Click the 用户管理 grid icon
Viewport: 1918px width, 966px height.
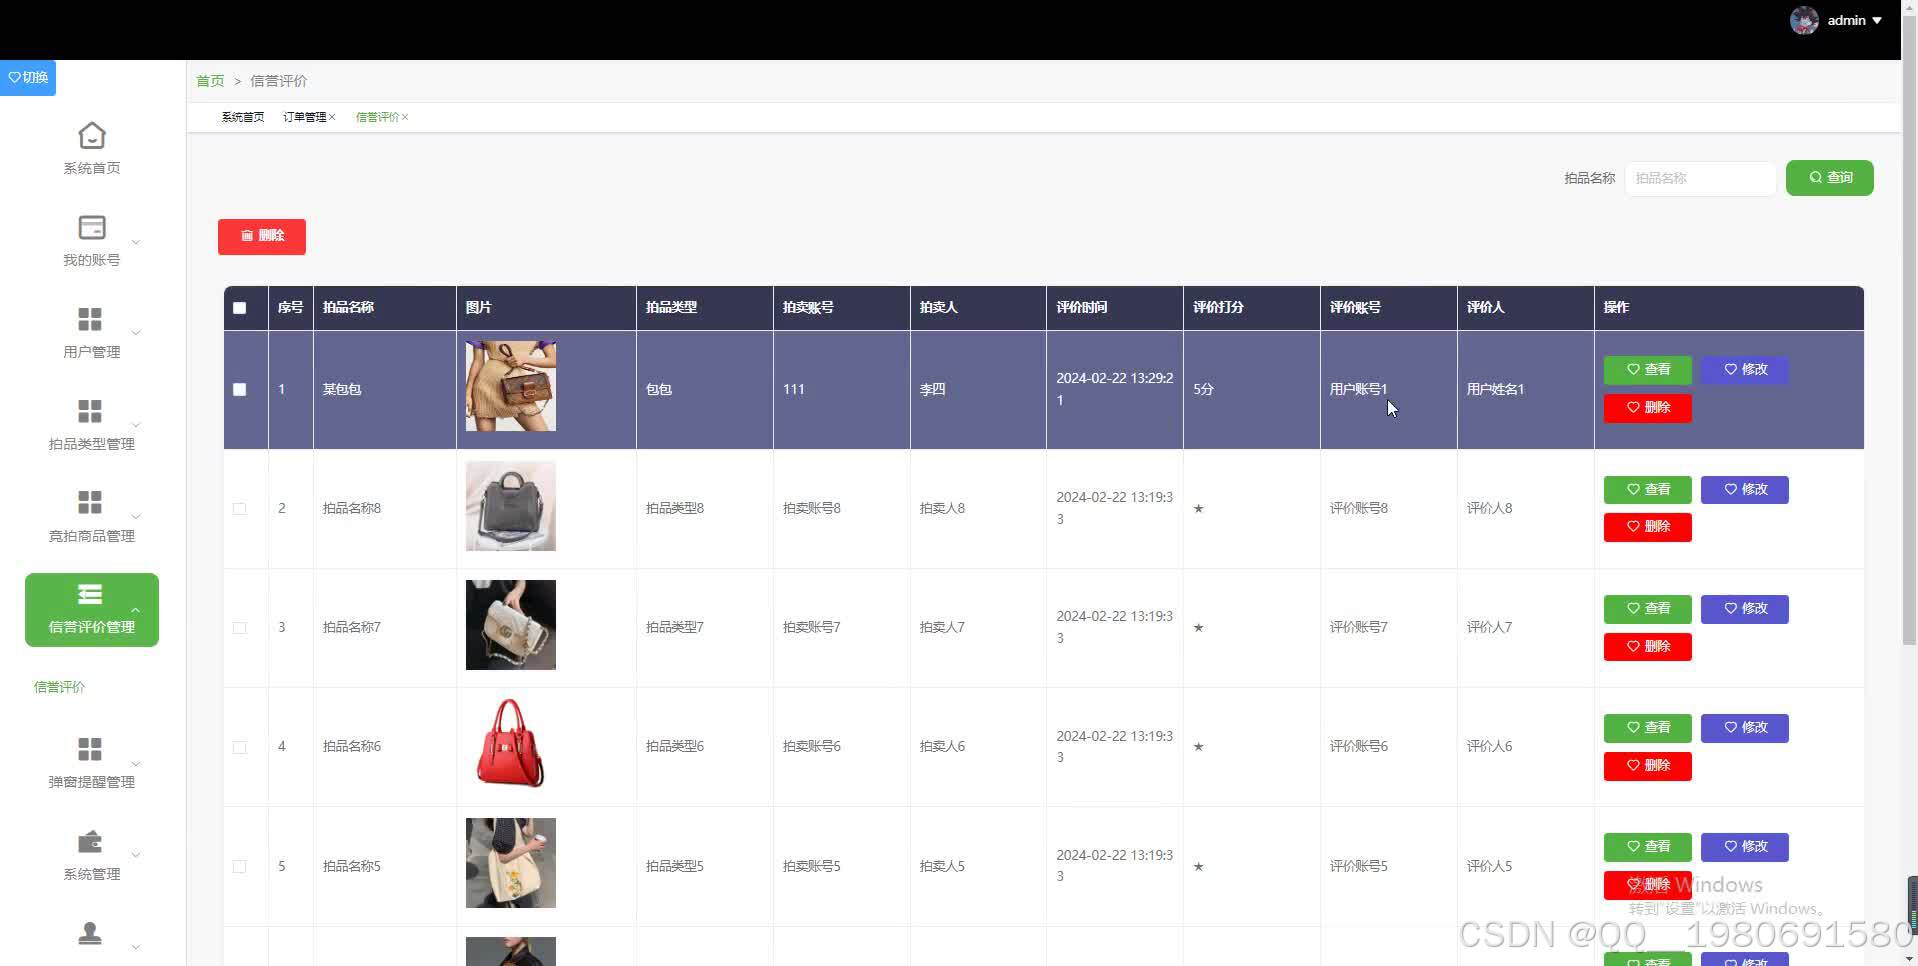pos(90,319)
